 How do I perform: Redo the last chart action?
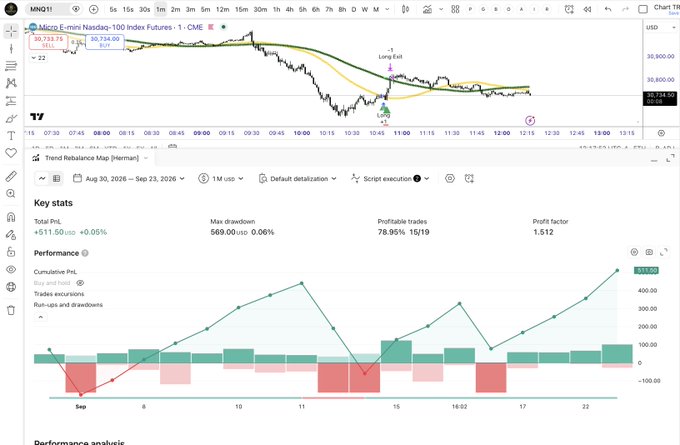pos(625,9)
